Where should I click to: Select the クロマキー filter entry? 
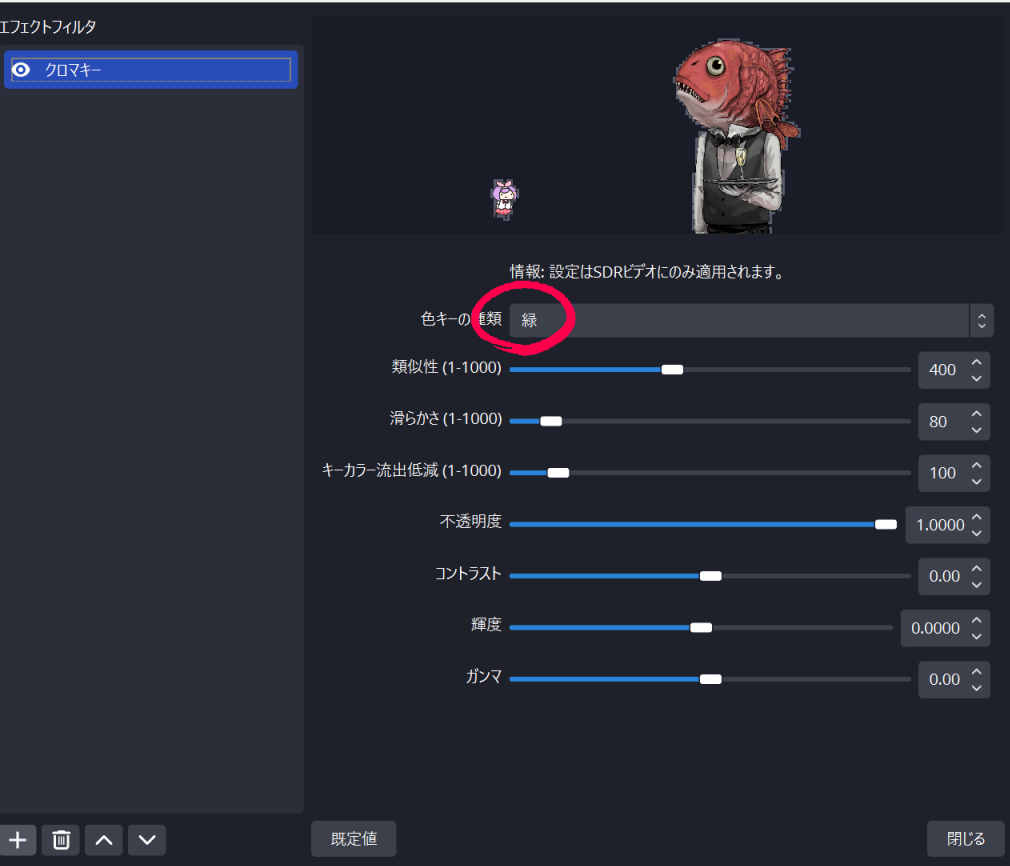(x=151, y=70)
